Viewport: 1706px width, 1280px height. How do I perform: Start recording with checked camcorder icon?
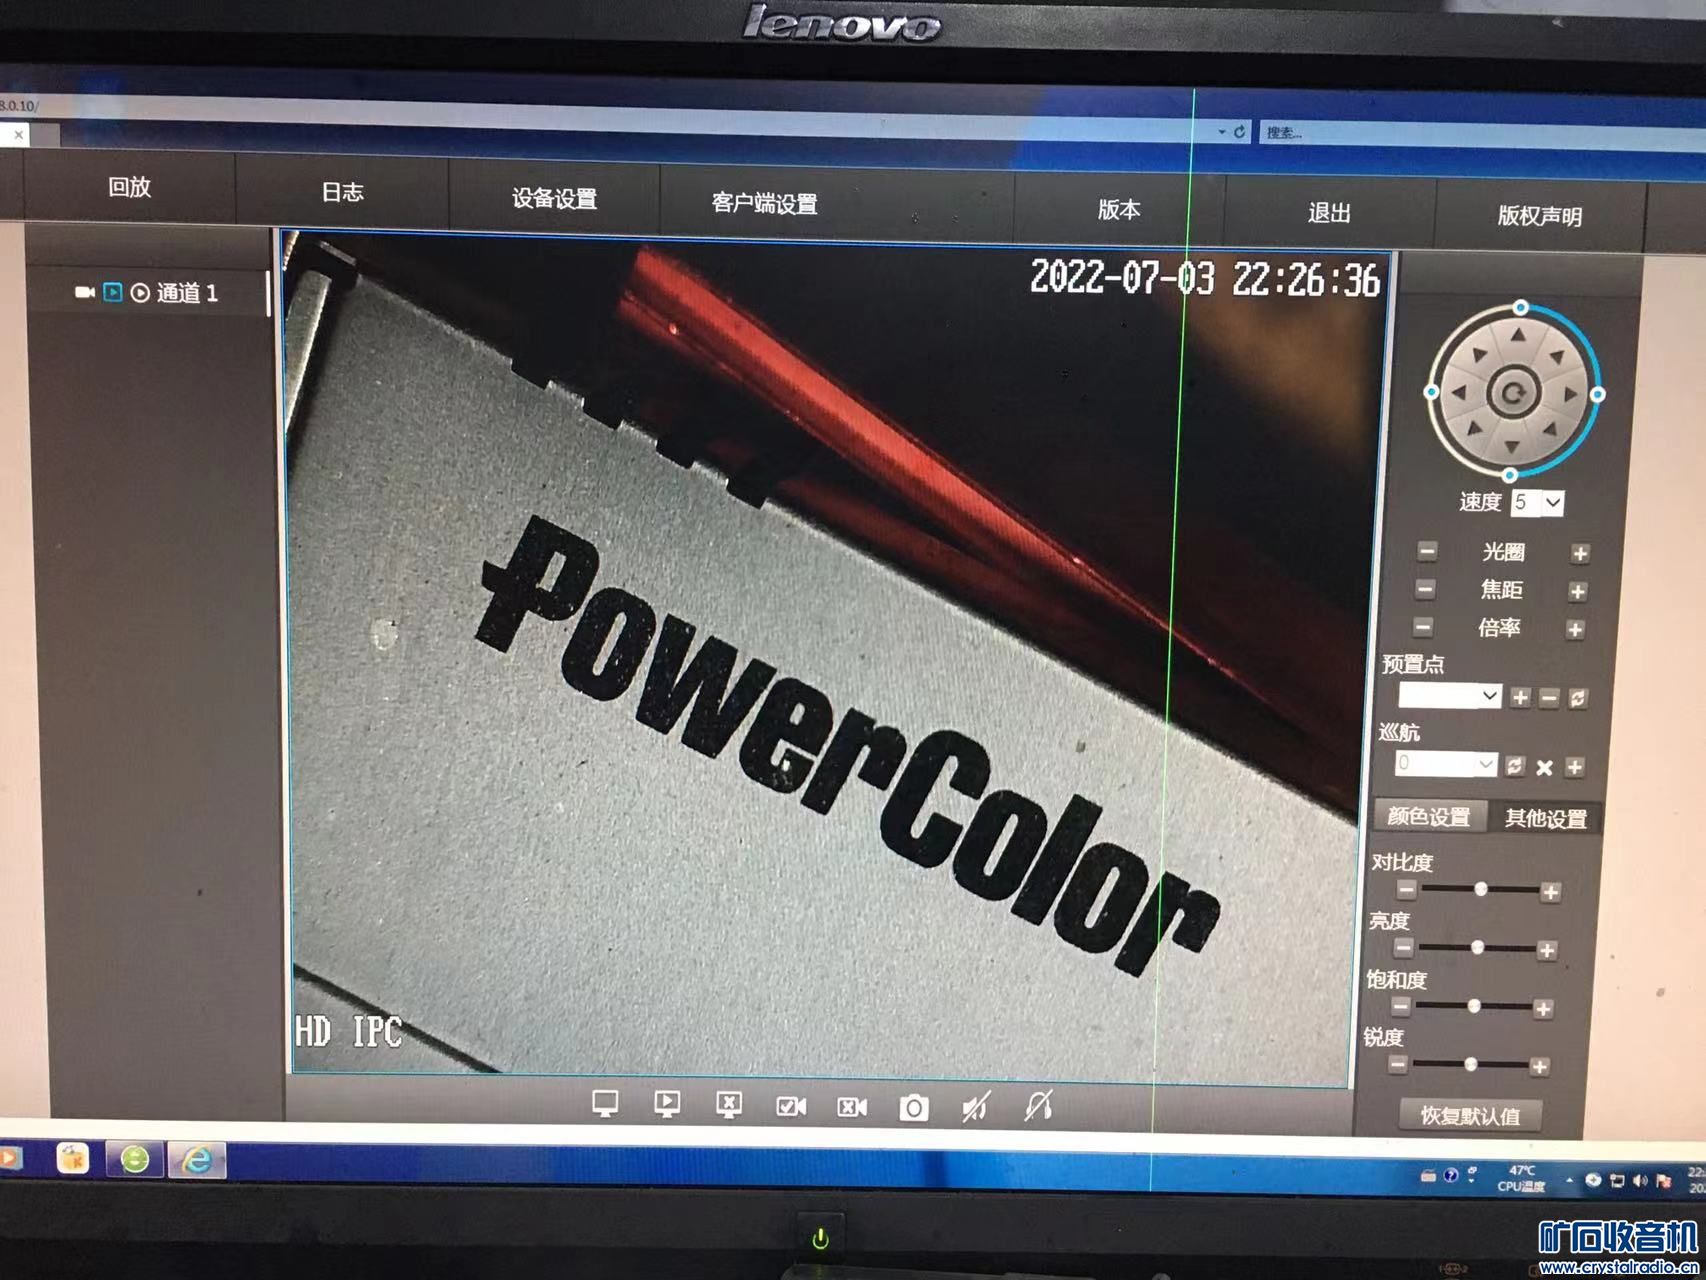tap(791, 1107)
